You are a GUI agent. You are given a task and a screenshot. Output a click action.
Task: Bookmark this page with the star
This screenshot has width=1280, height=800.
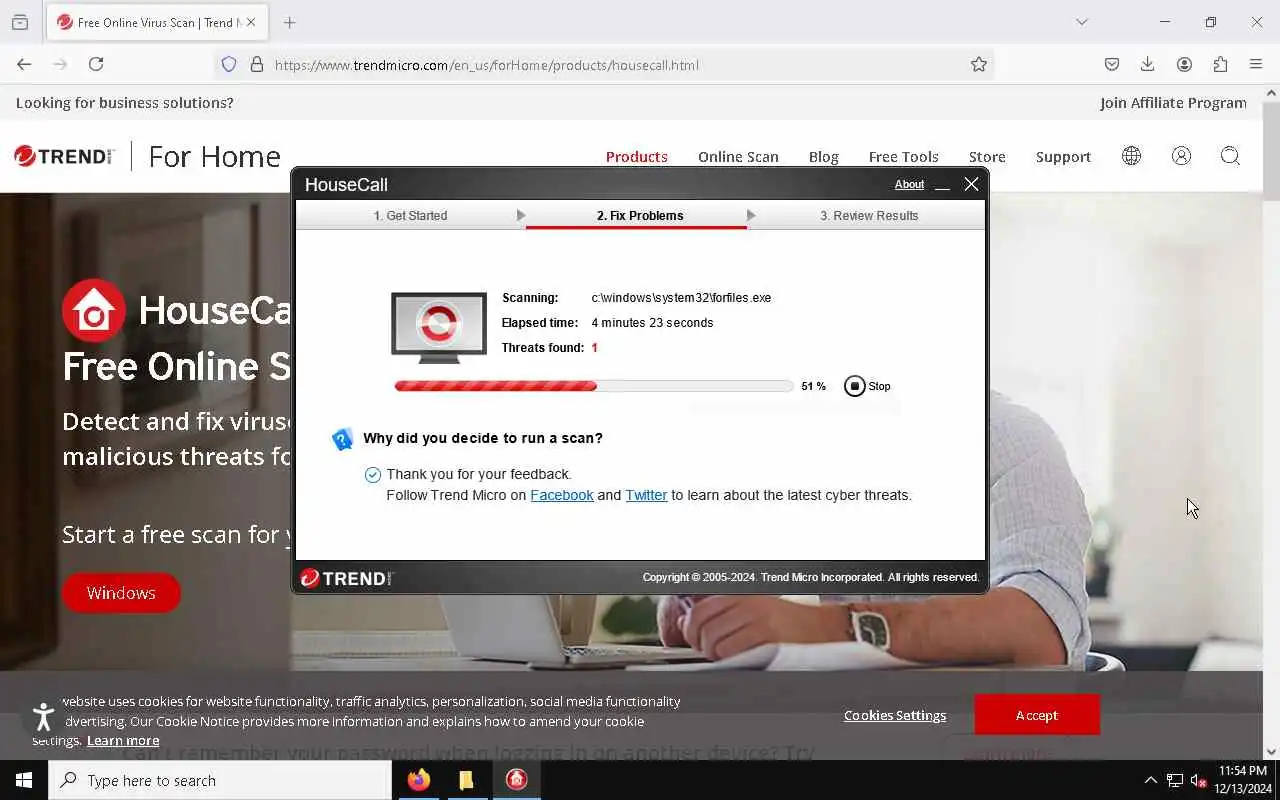coord(979,64)
